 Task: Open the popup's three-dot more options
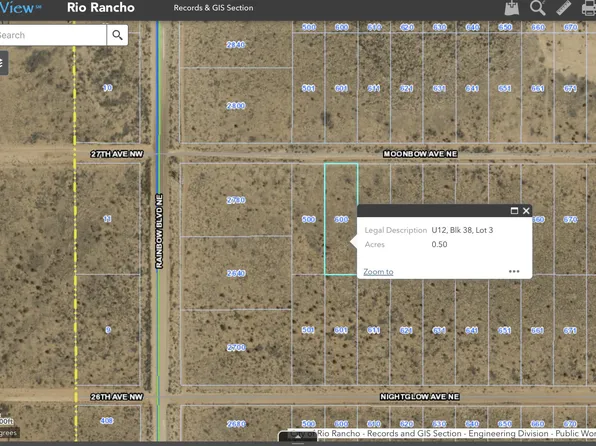[514, 271]
